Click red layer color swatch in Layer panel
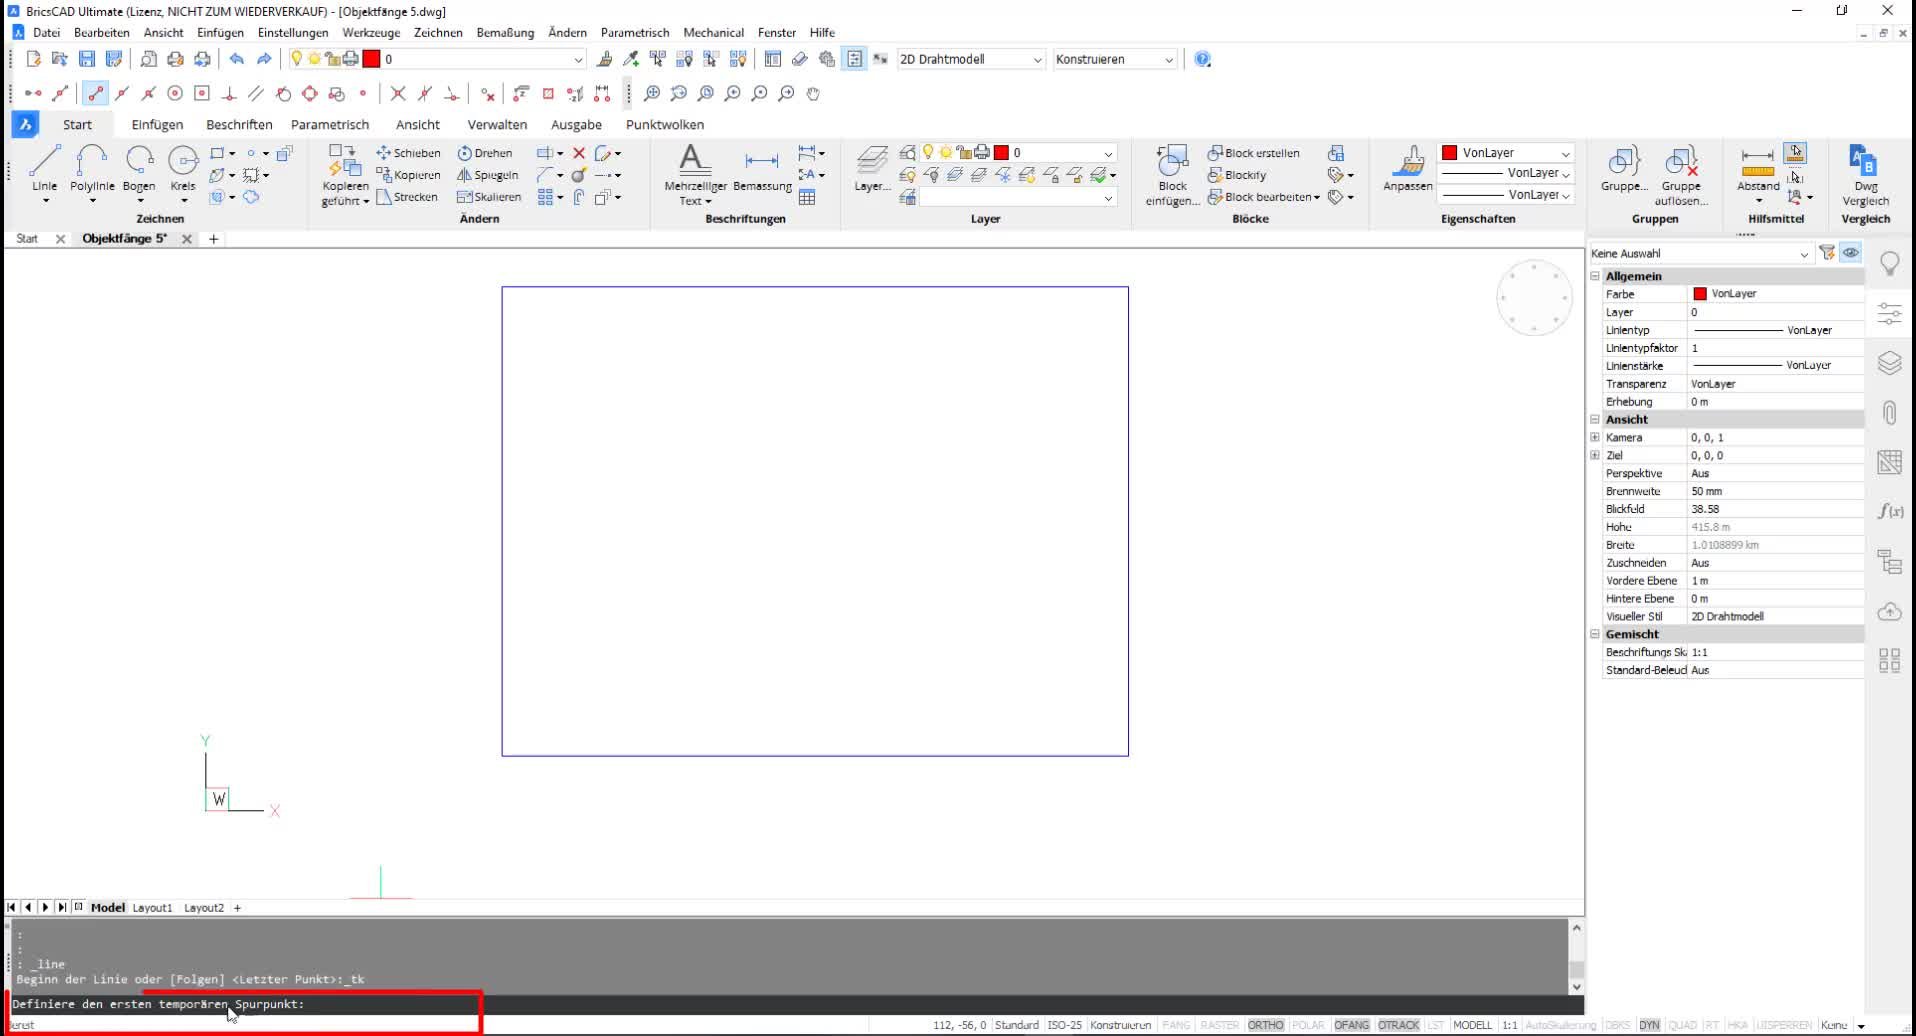The width and height of the screenshot is (1916, 1036). click(1001, 153)
